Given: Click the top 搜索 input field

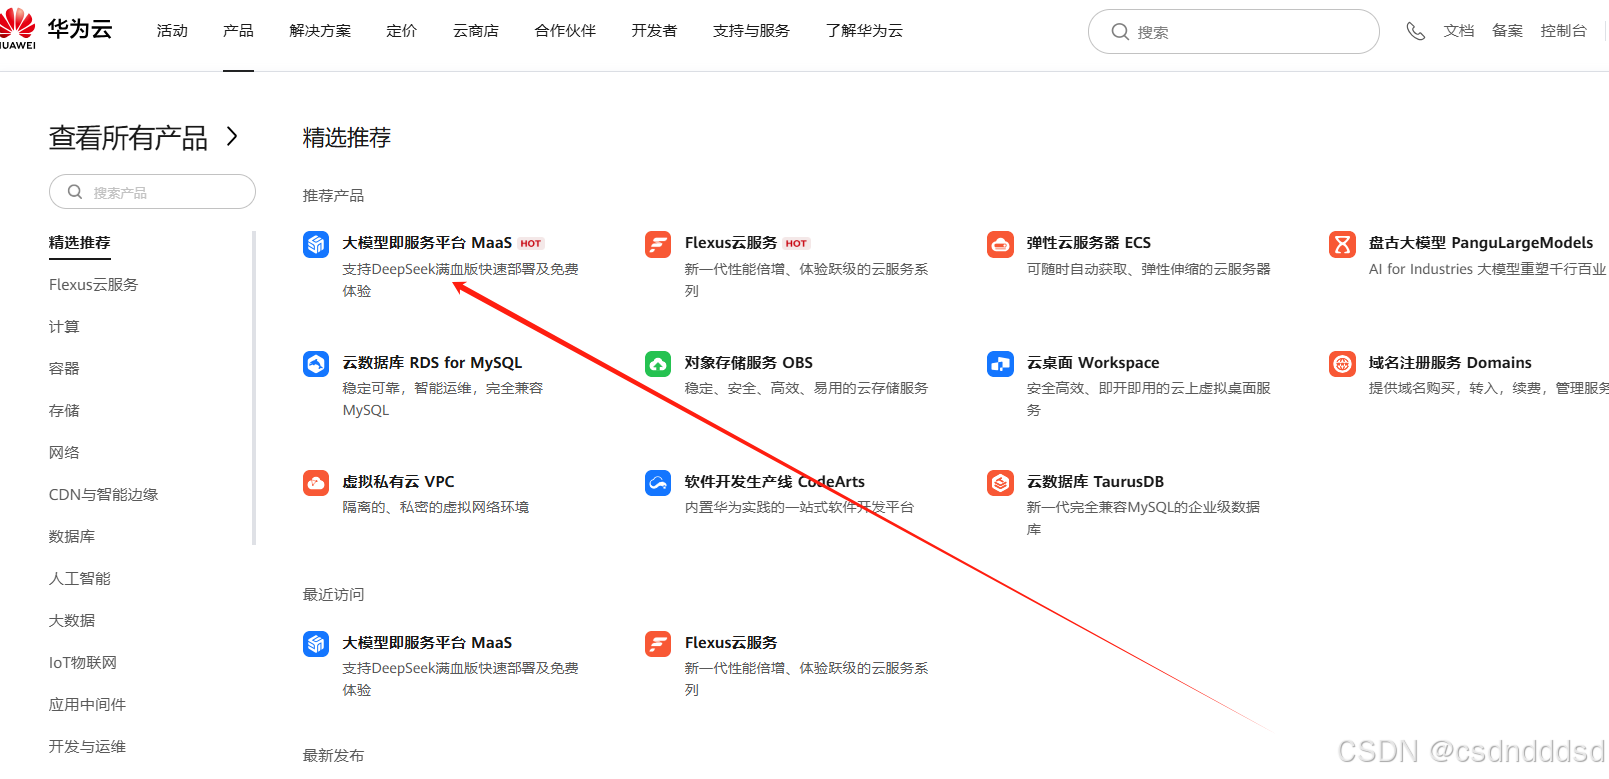Looking at the screenshot, I should pos(1233,32).
